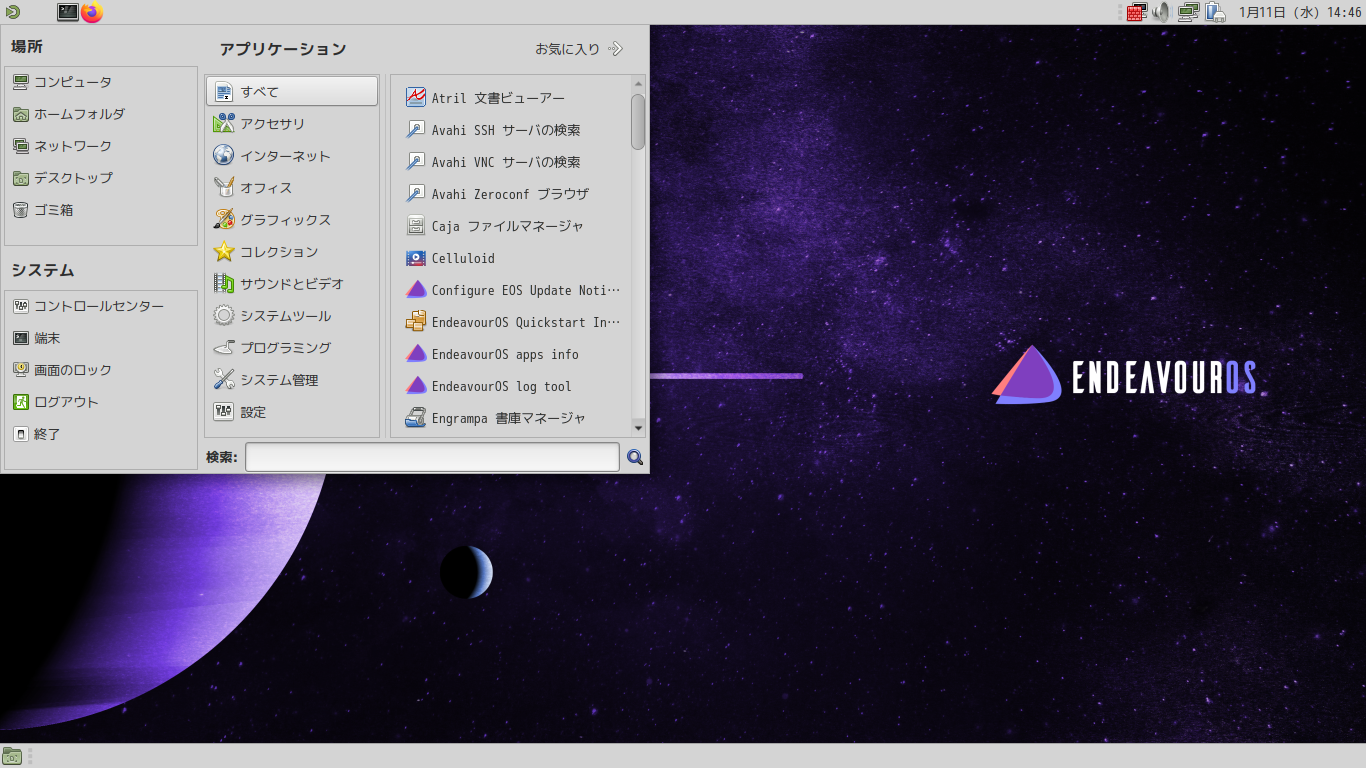This screenshot has height=768, width=1366.
Task: Select the グラフィックス category
Action: 292,220
